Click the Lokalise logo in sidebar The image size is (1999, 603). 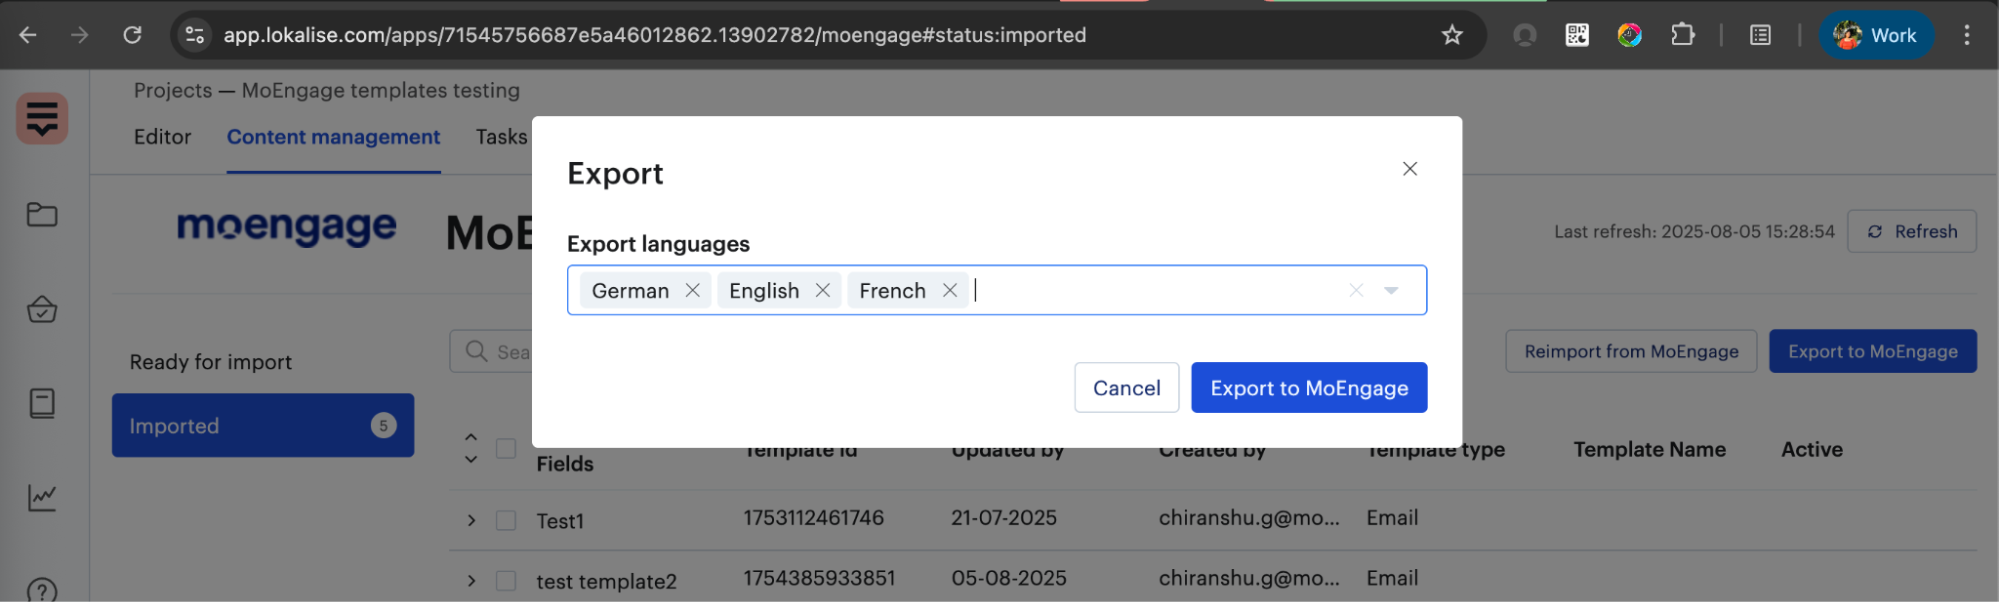[42, 118]
